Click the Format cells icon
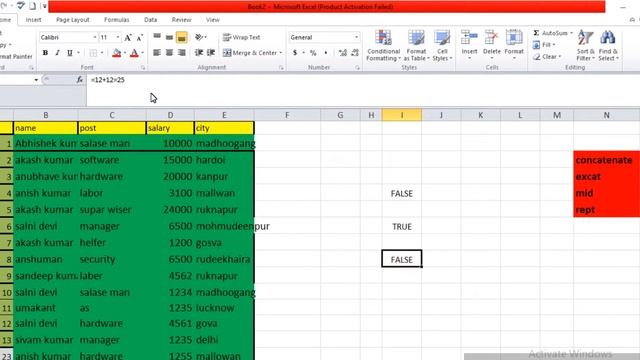640x360 pixels. (x=514, y=38)
